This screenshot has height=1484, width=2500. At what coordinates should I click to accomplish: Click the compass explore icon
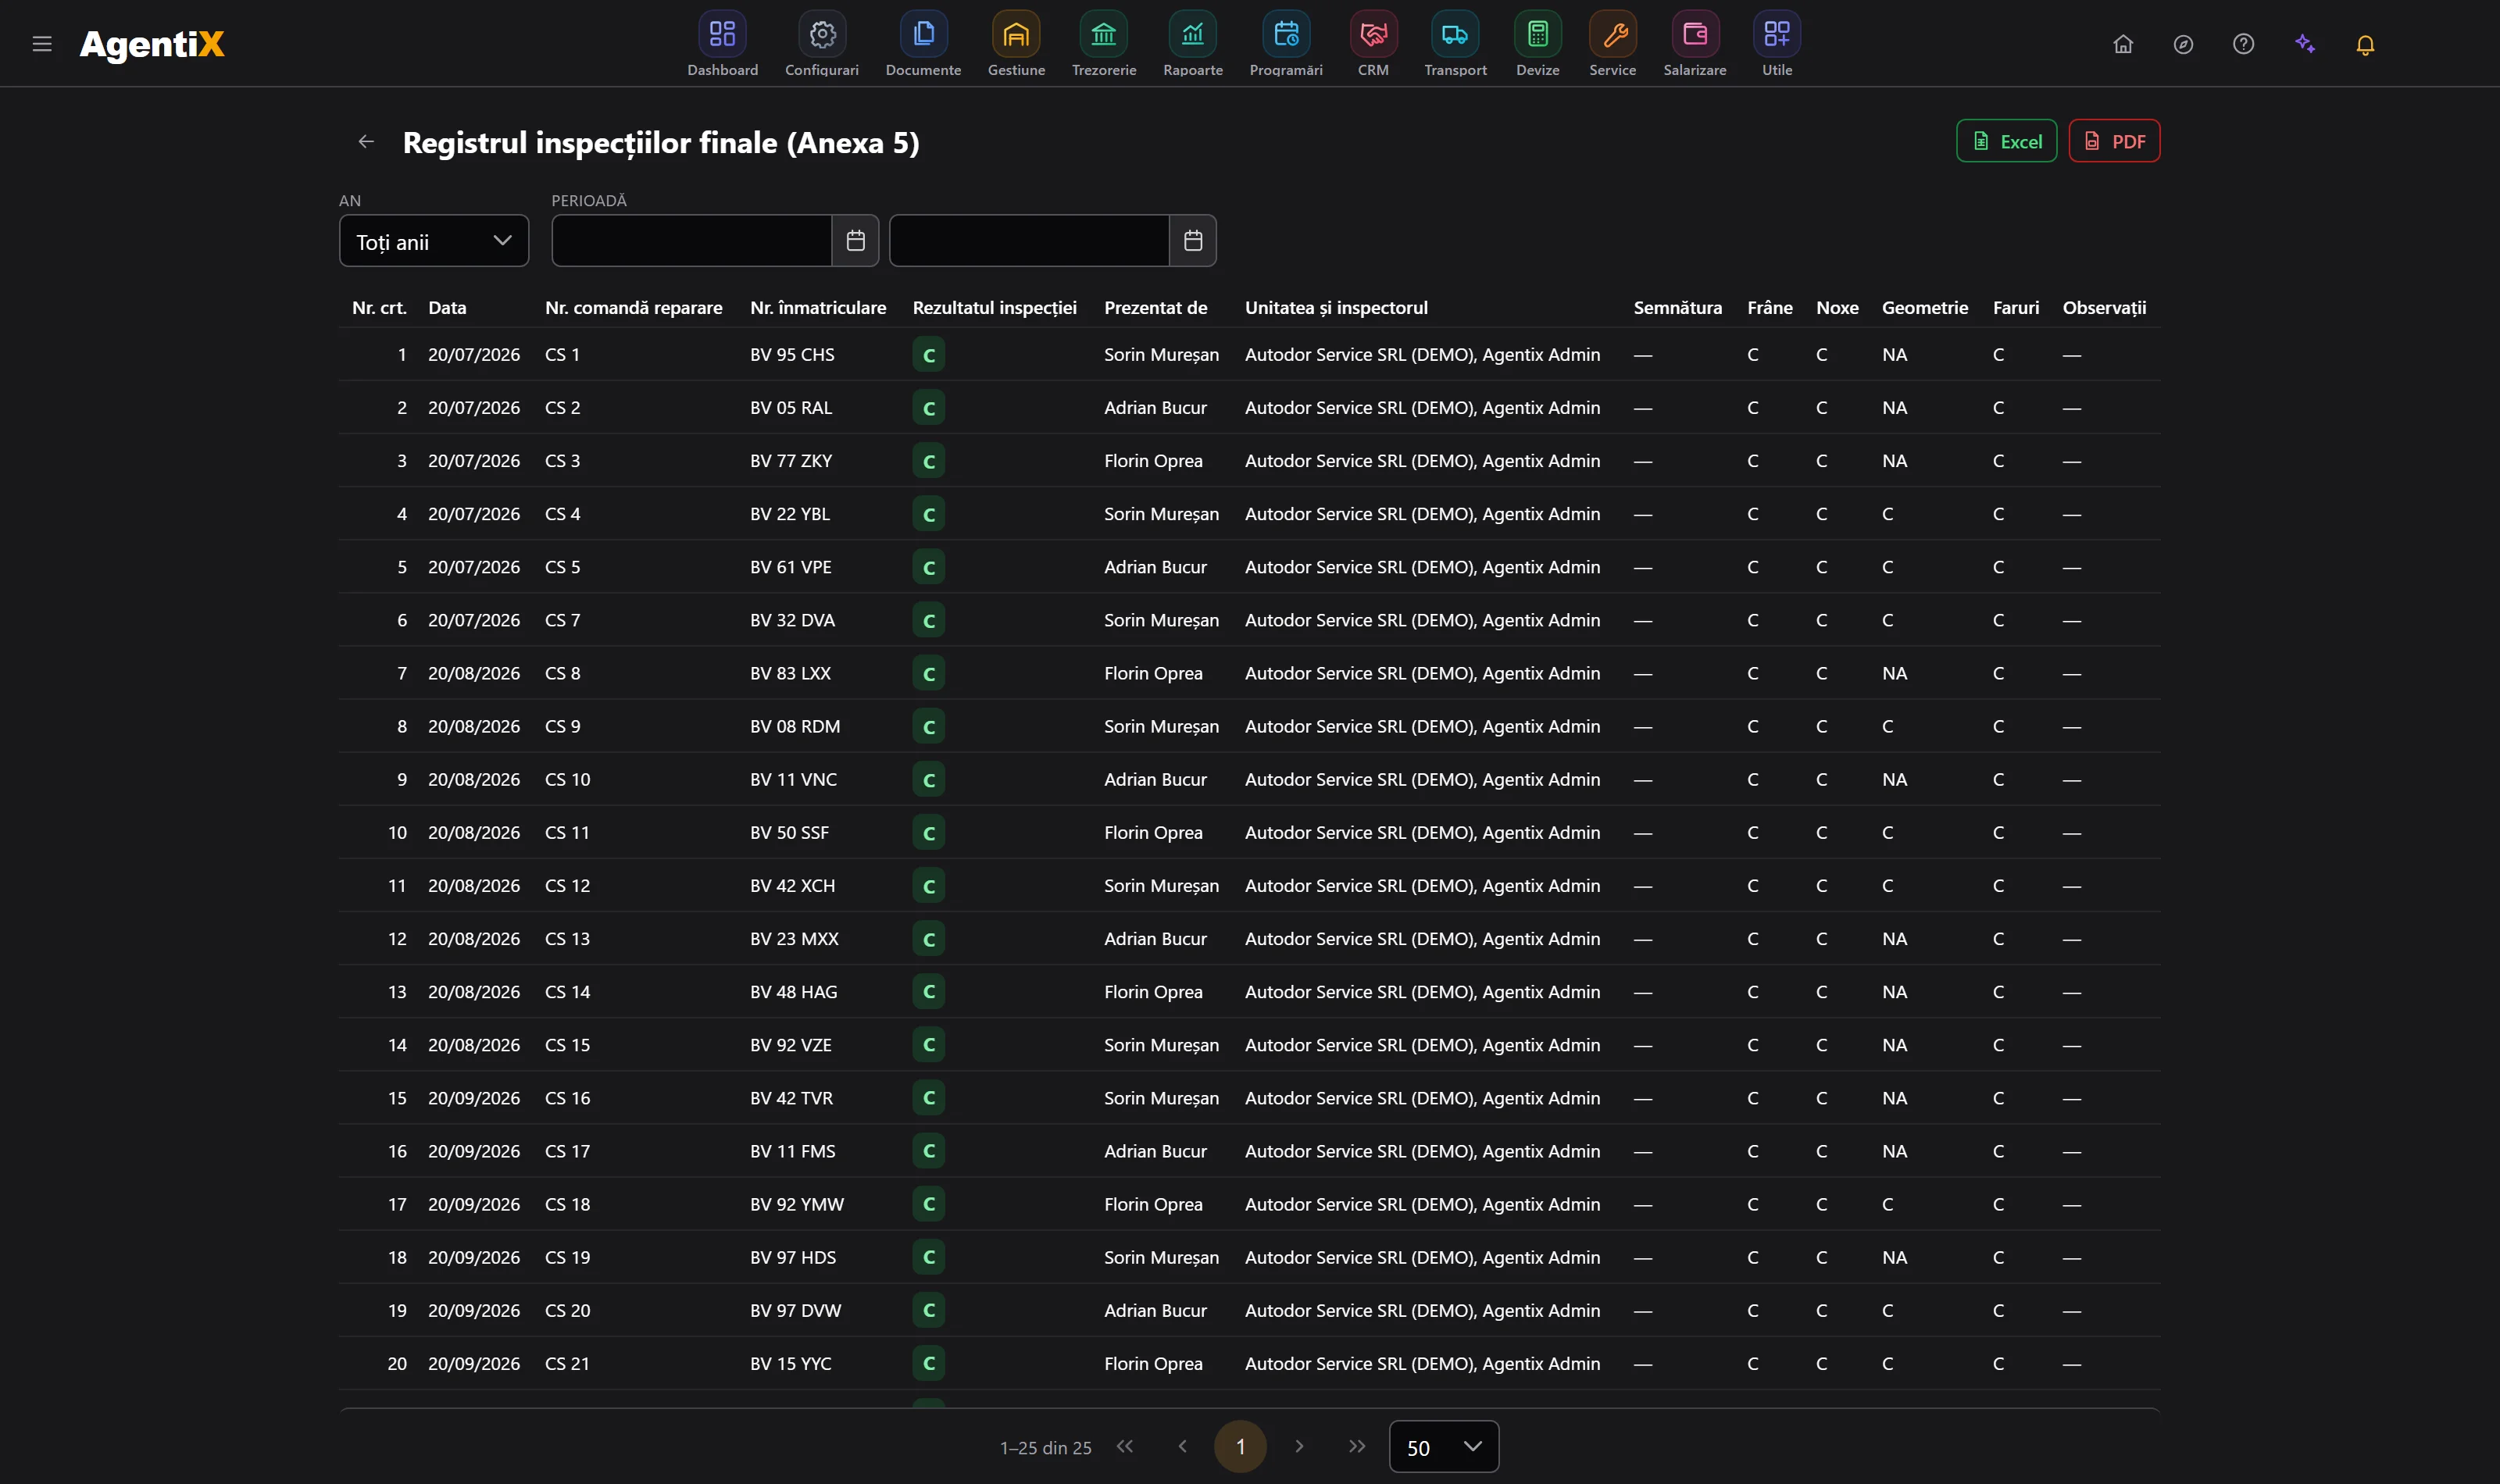click(x=2183, y=44)
